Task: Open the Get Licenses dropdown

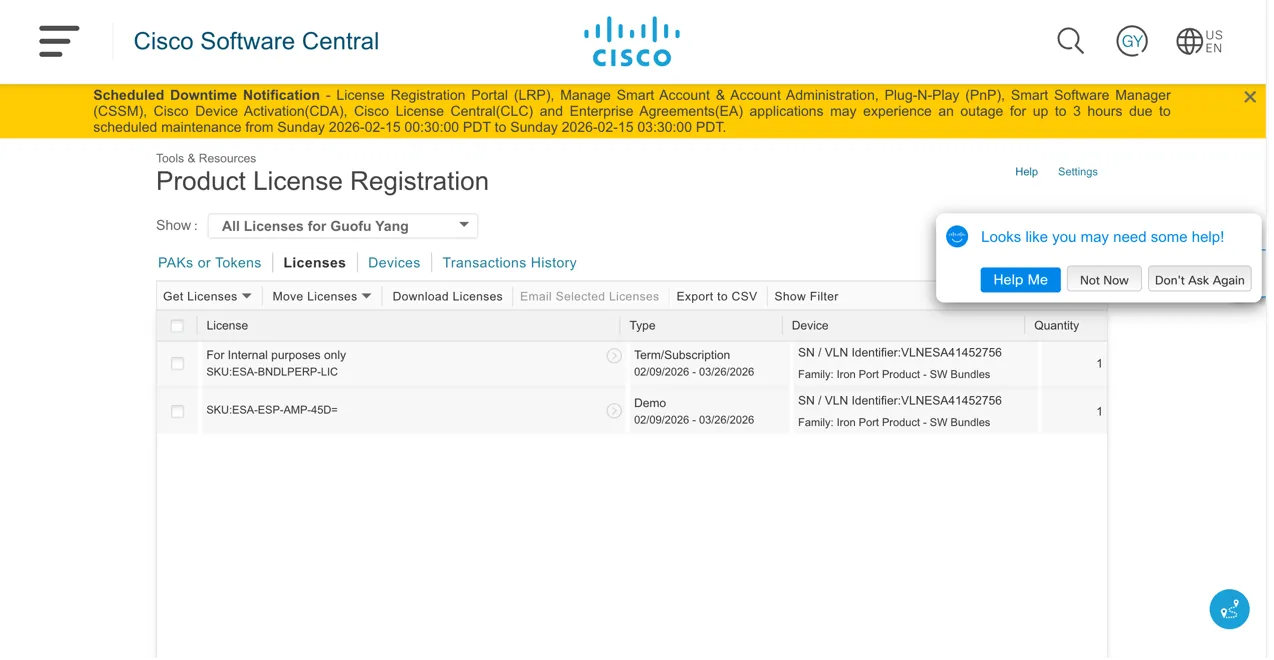Action: pyautogui.click(x=207, y=296)
